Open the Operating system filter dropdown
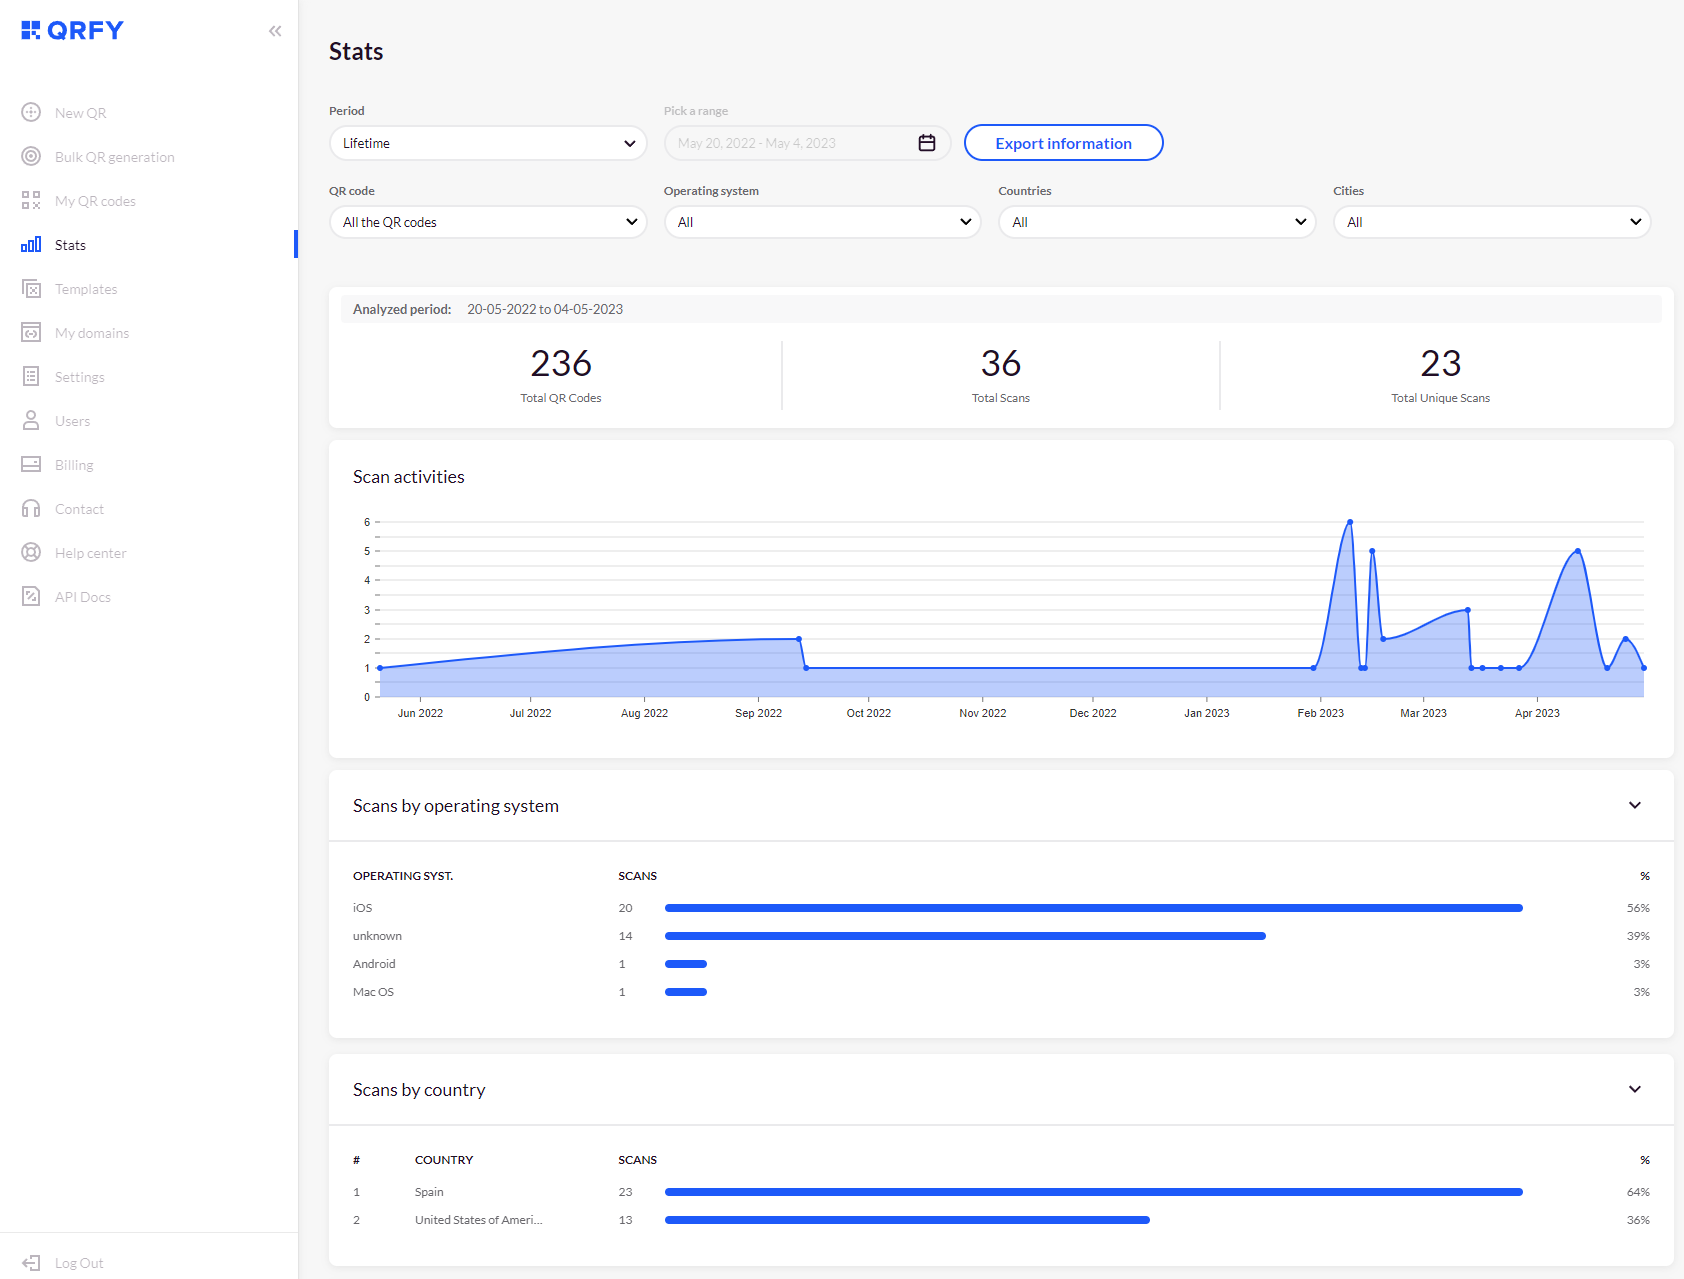Image resolution: width=1684 pixels, height=1279 pixels. tap(822, 221)
